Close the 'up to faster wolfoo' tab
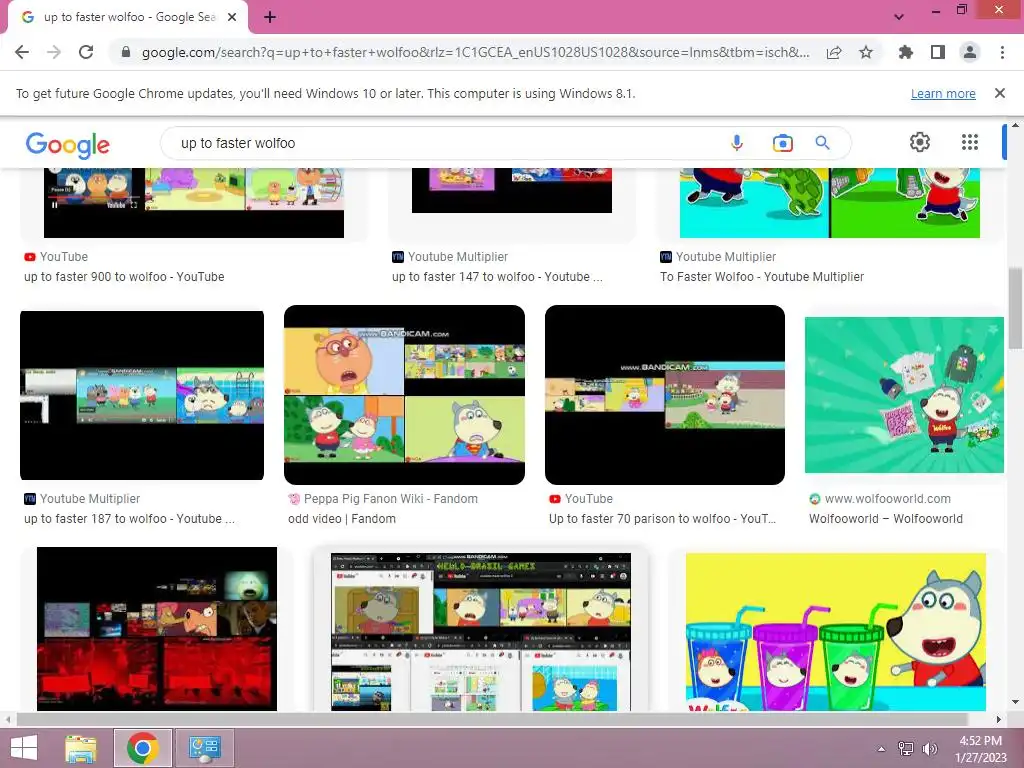Image resolution: width=1024 pixels, height=768 pixels. pyautogui.click(x=232, y=17)
